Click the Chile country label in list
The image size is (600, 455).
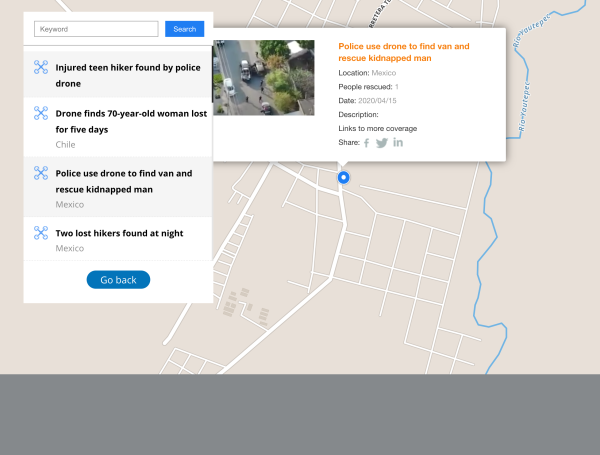(65, 145)
